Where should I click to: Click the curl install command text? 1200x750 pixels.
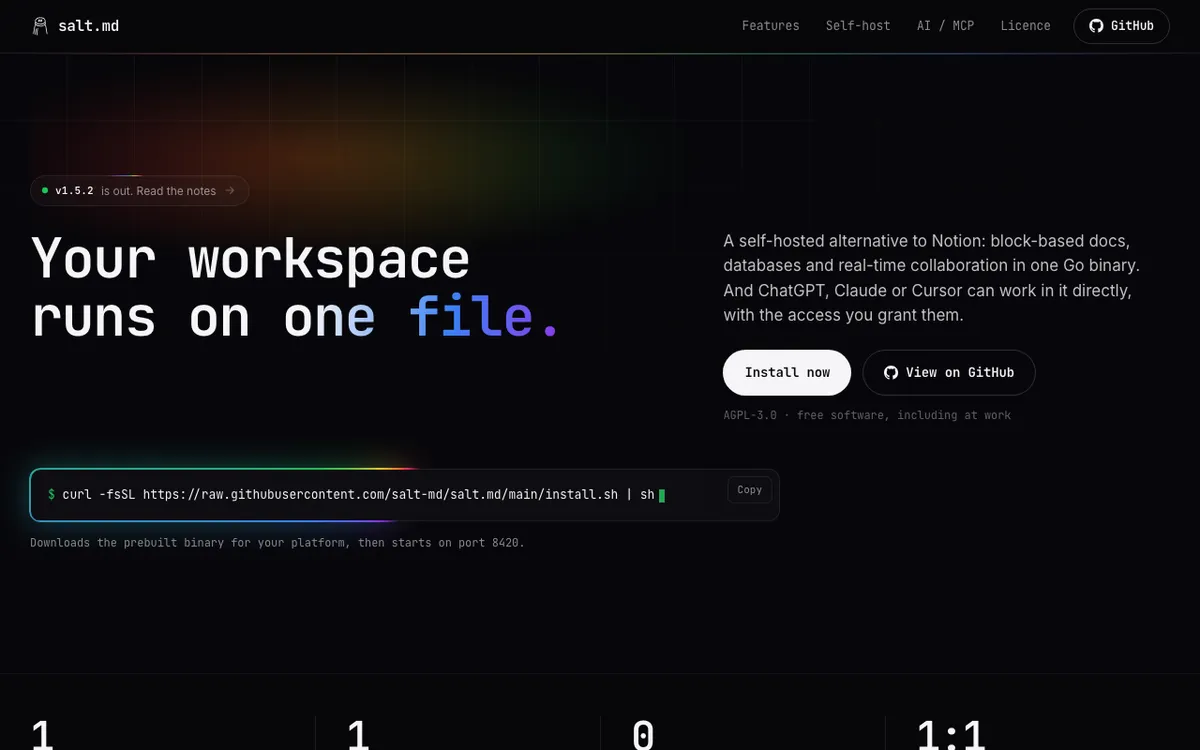click(358, 494)
